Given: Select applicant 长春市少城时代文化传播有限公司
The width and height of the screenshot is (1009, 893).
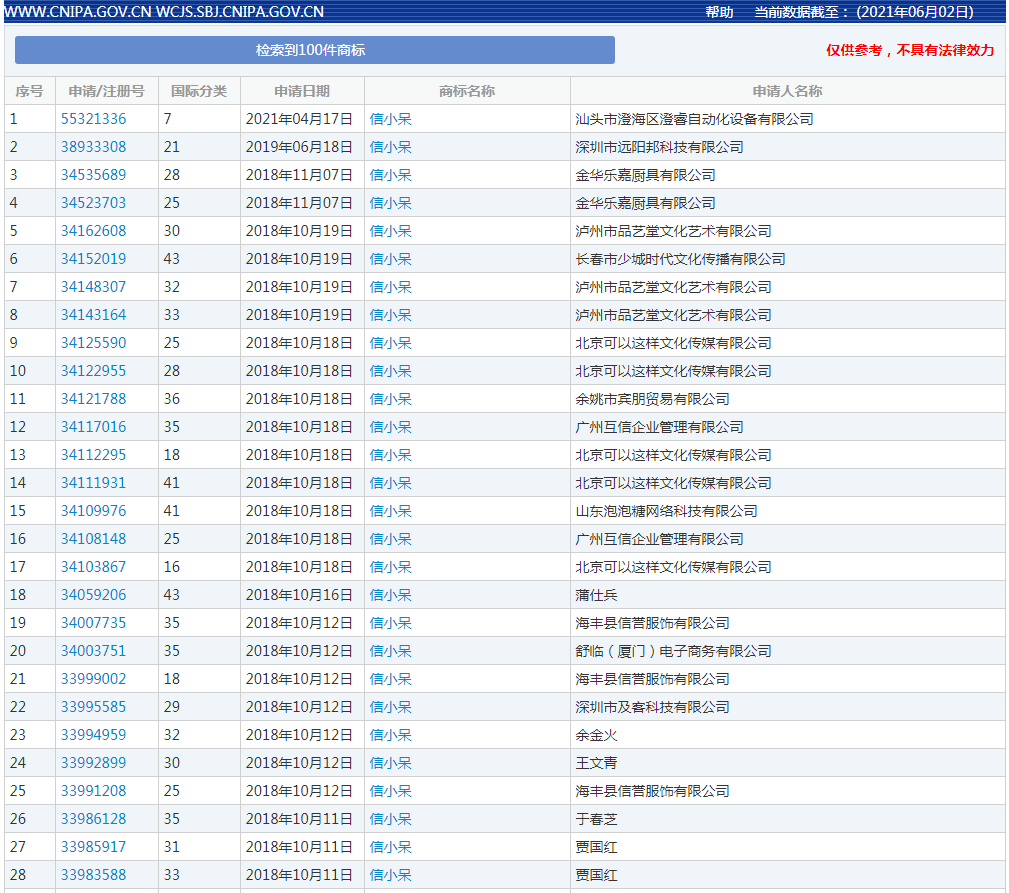Looking at the screenshot, I should 680,259.
